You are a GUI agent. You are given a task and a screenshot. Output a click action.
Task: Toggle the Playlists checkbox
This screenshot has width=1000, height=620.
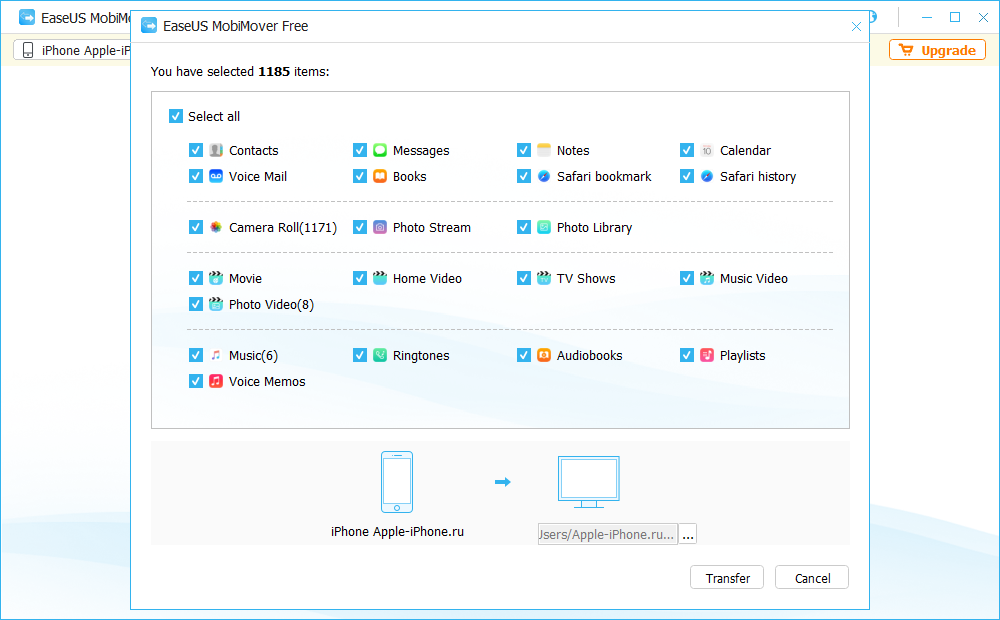point(687,355)
